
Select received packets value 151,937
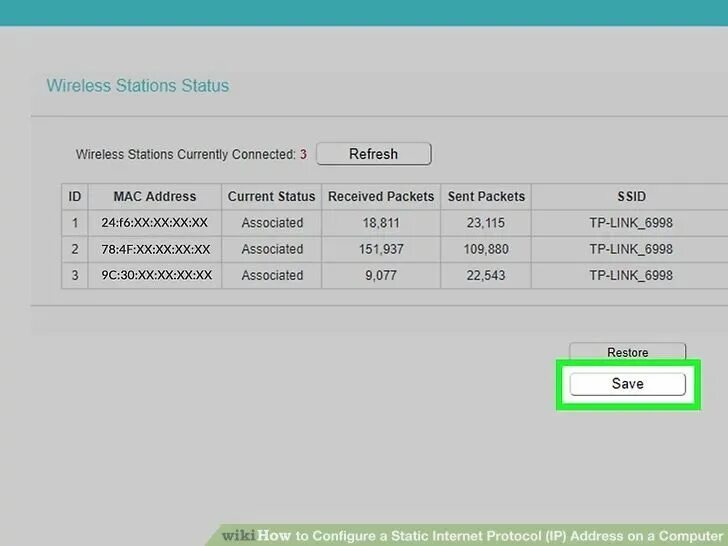coord(381,249)
